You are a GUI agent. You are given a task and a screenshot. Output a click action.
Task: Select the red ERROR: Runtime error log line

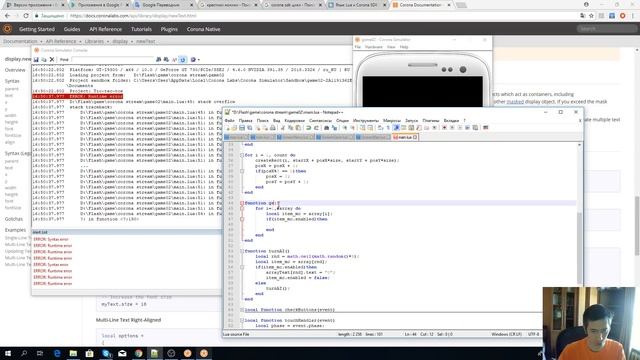pos(78,96)
